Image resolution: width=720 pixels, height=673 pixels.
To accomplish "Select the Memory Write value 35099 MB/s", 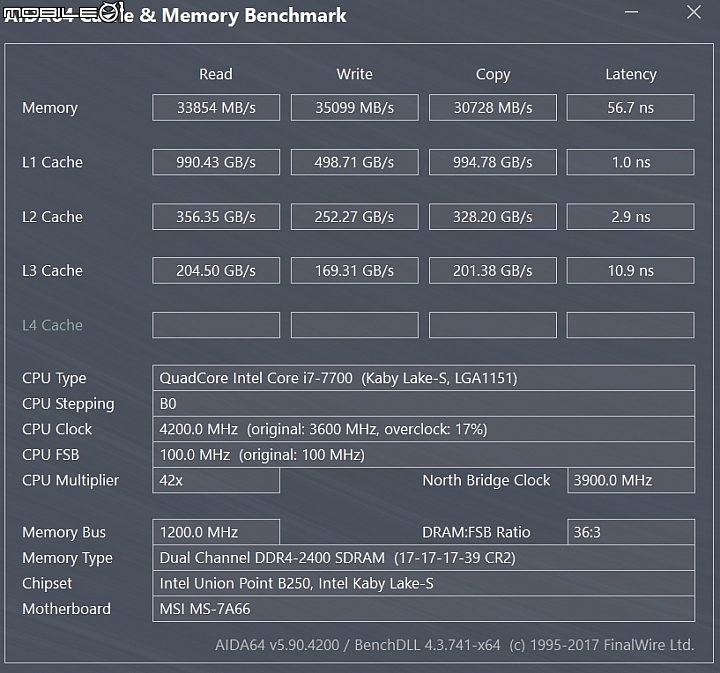I will coord(354,108).
